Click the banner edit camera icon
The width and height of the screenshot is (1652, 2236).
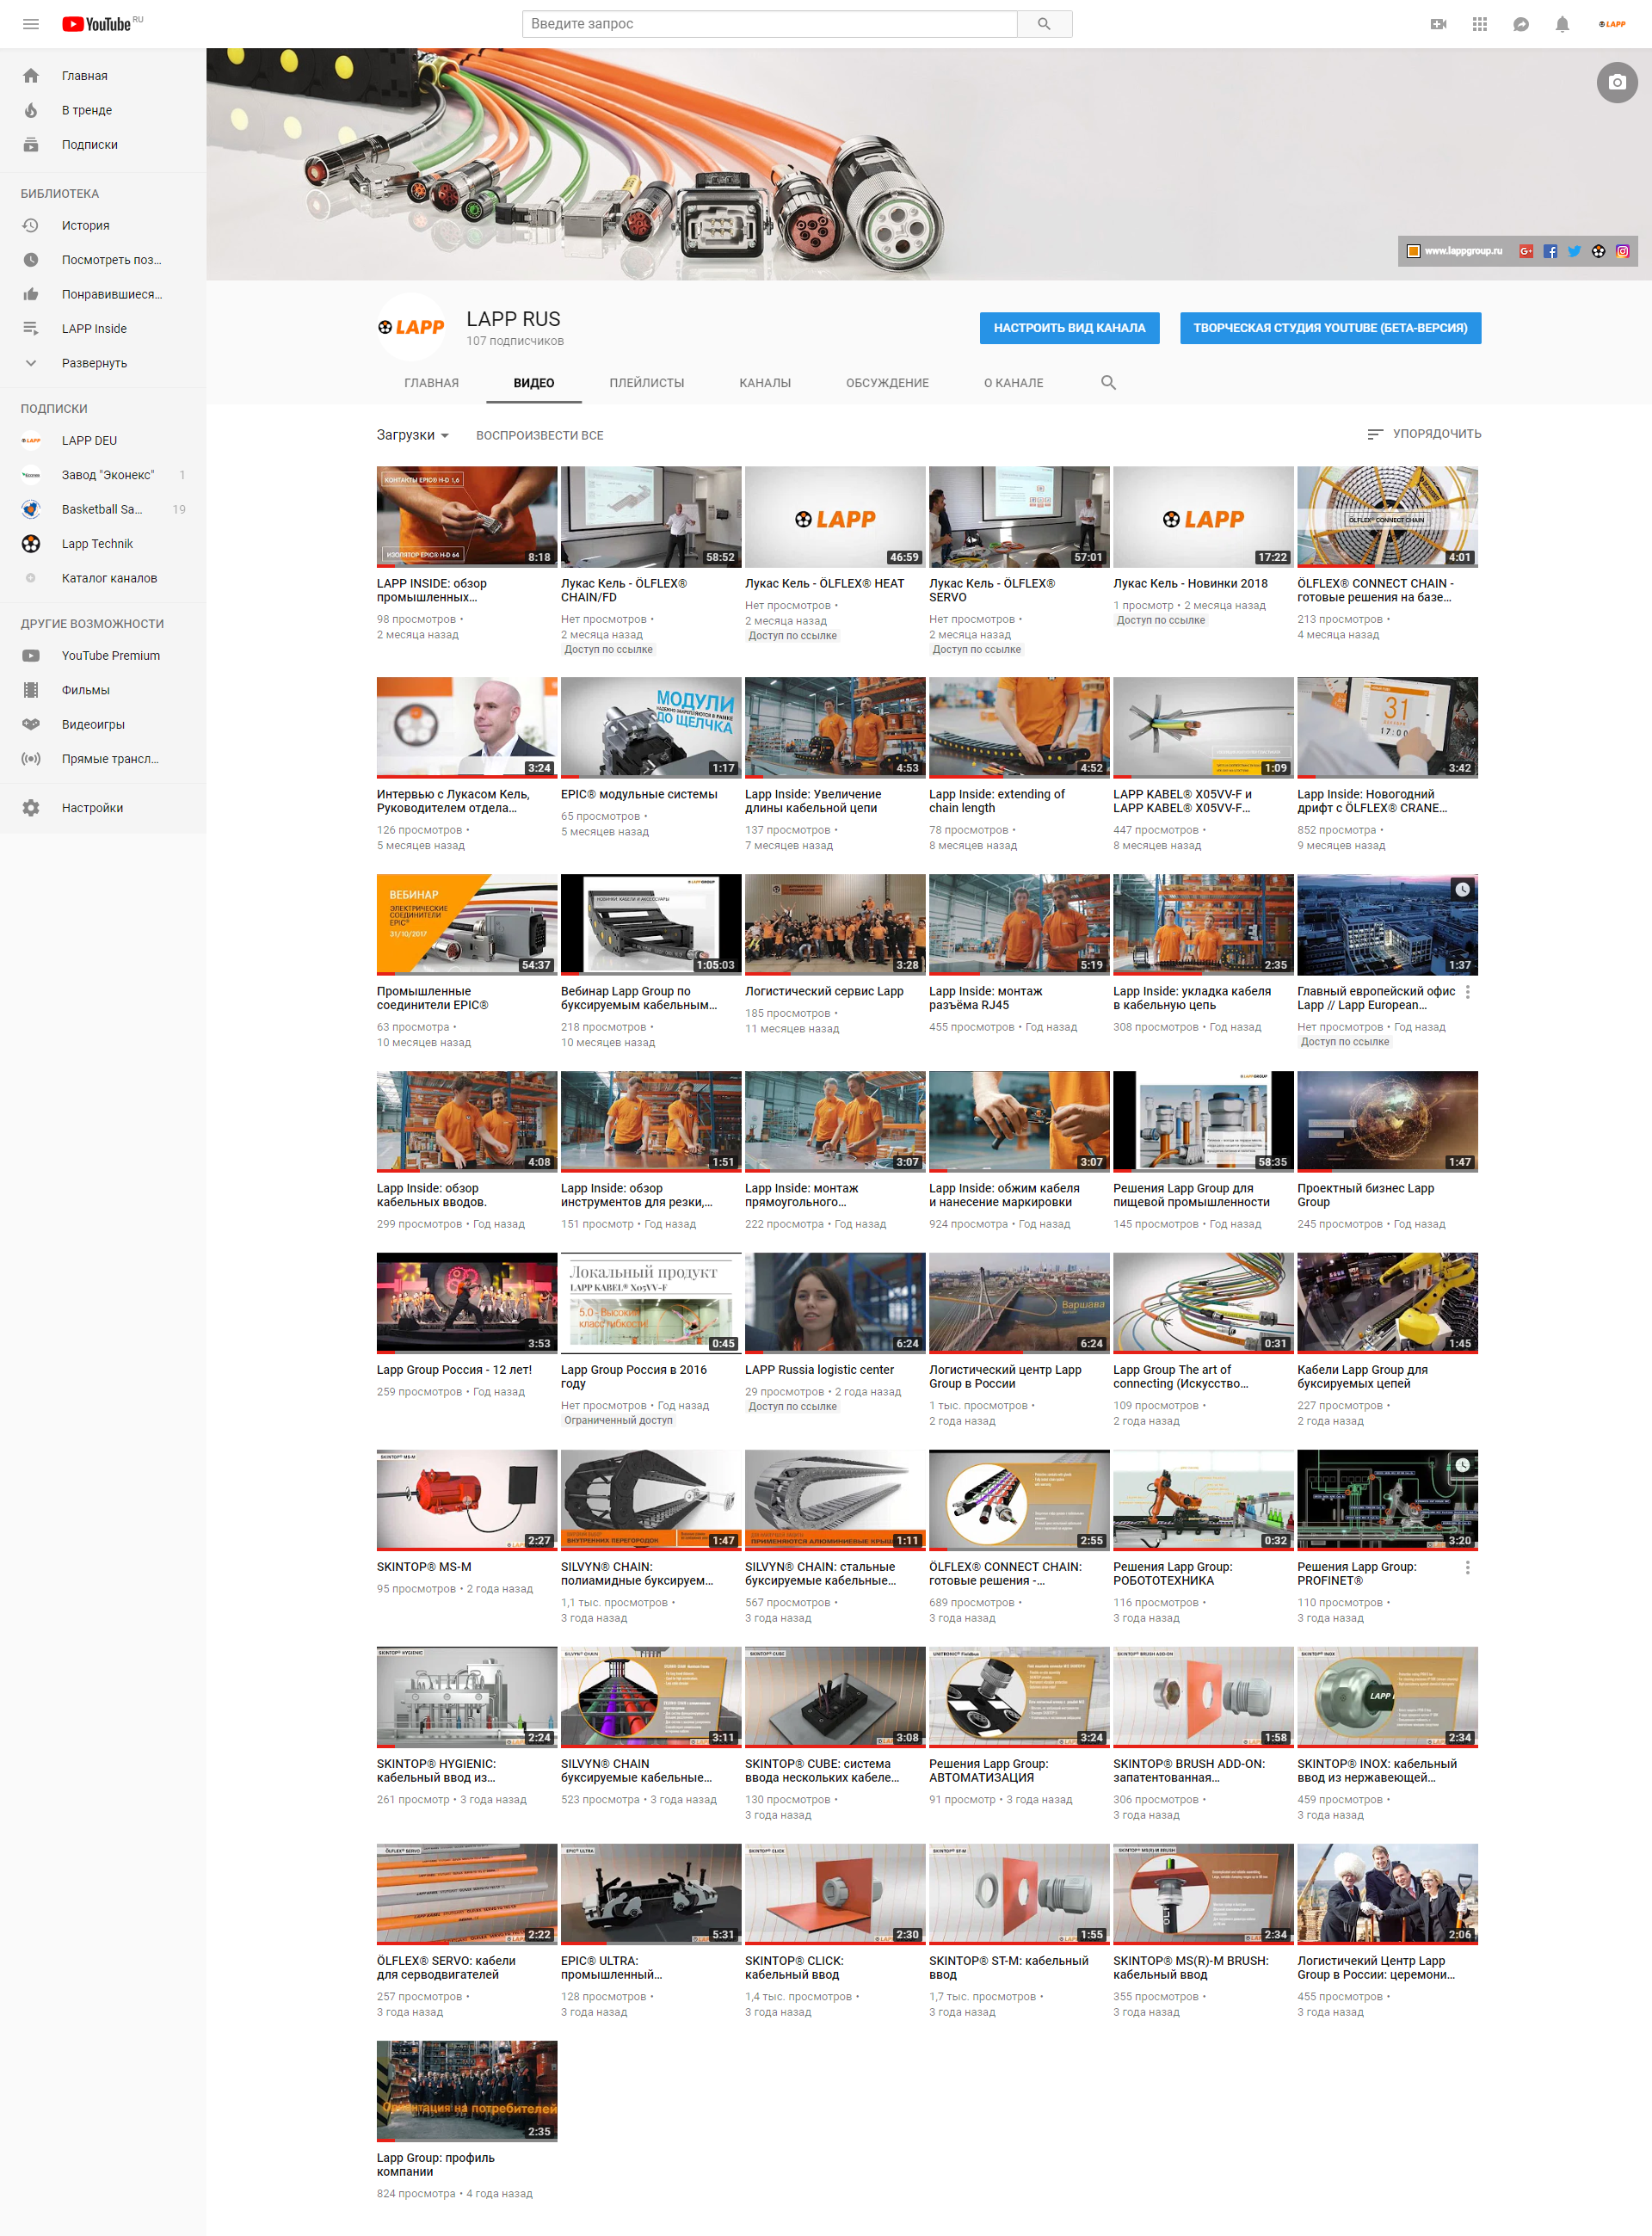tap(1617, 82)
